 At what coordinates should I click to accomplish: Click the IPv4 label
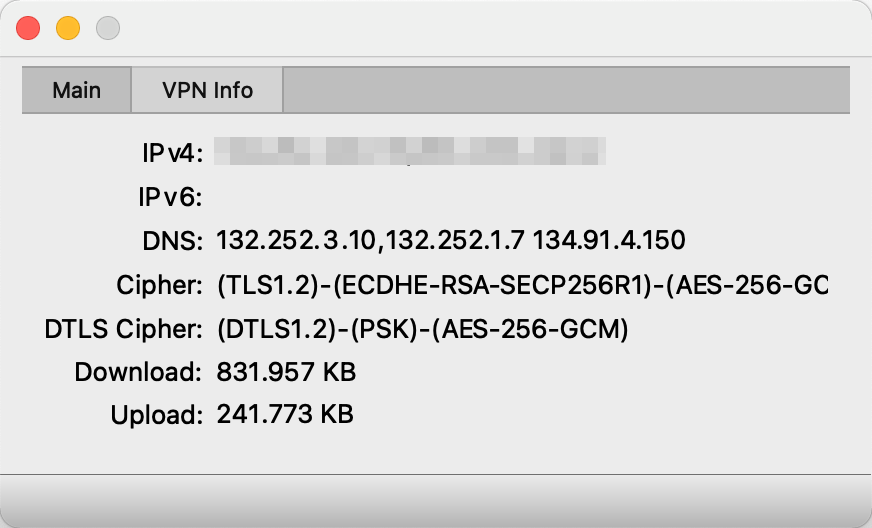point(172,153)
